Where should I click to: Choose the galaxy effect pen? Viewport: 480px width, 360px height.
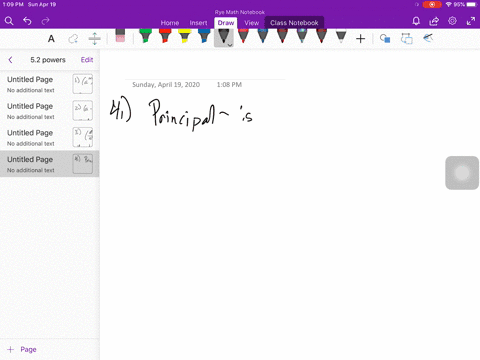click(302, 36)
